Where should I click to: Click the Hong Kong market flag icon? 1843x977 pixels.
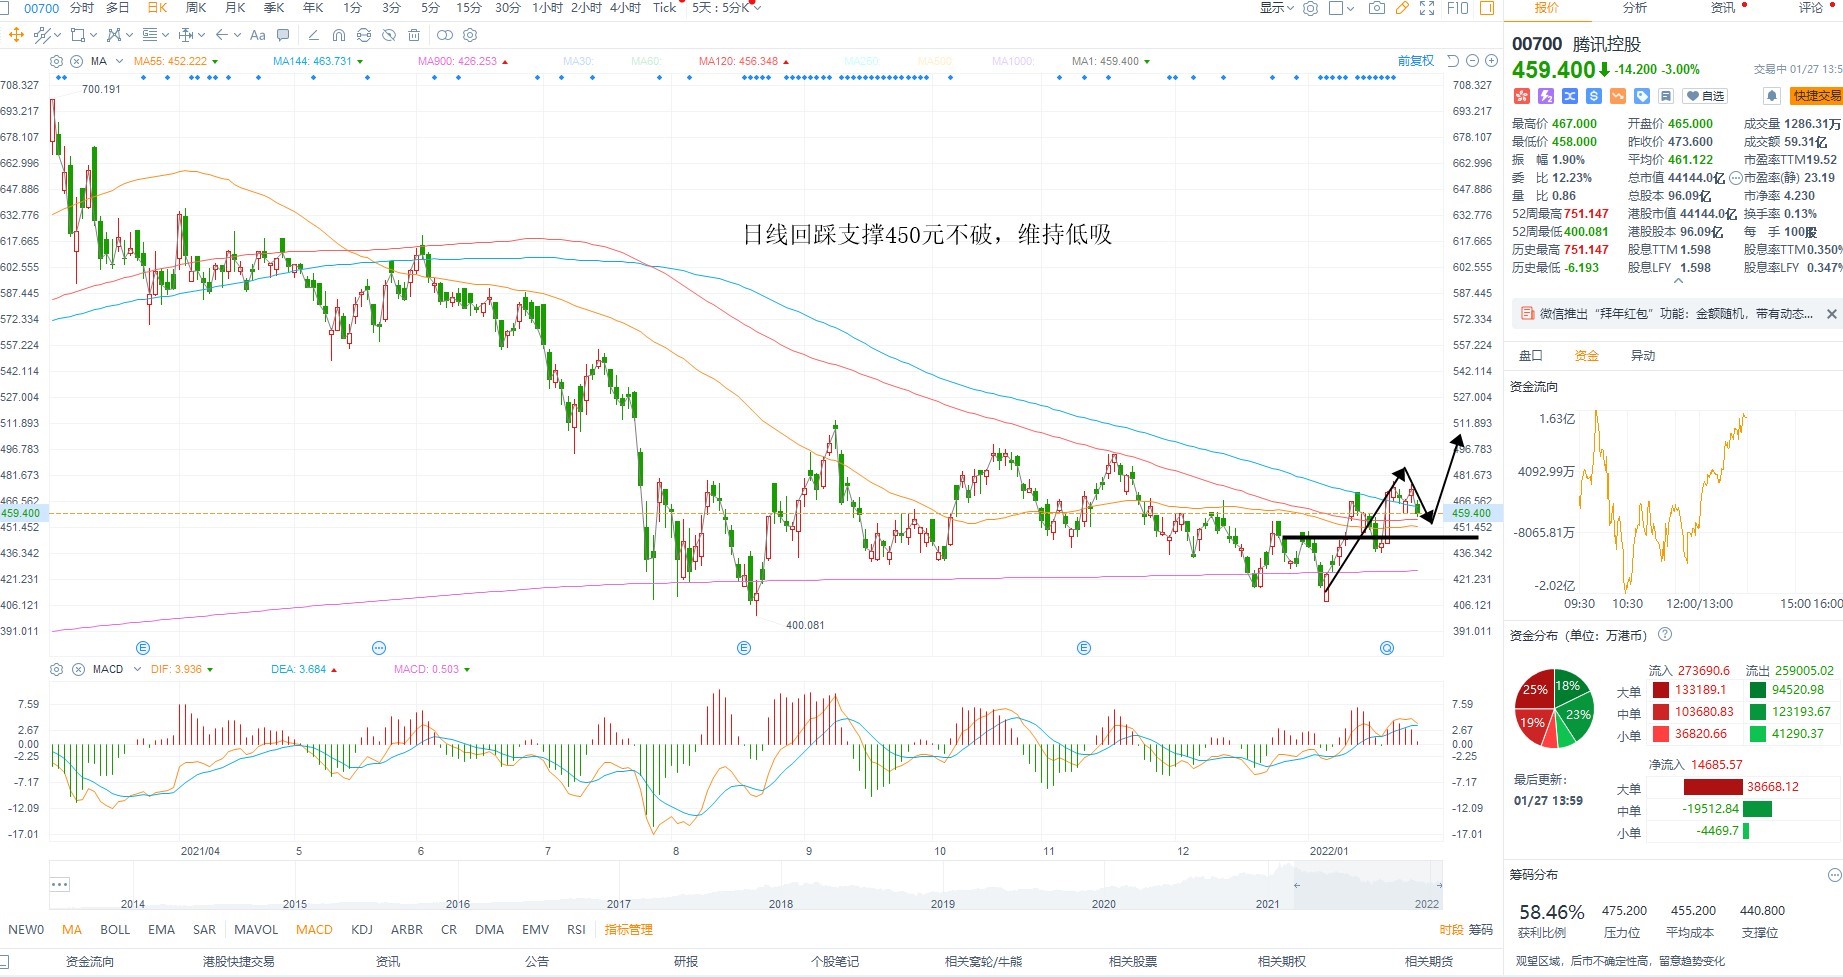pyautogui.click(x=1522, y=96)
